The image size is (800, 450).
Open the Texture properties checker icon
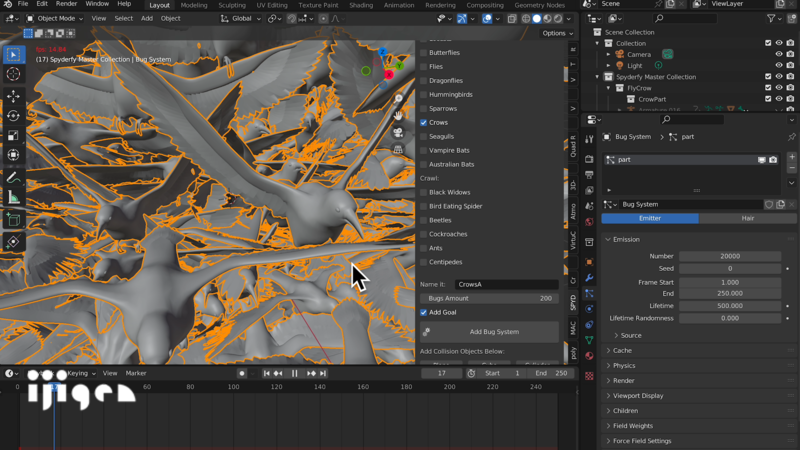[589, 376]
